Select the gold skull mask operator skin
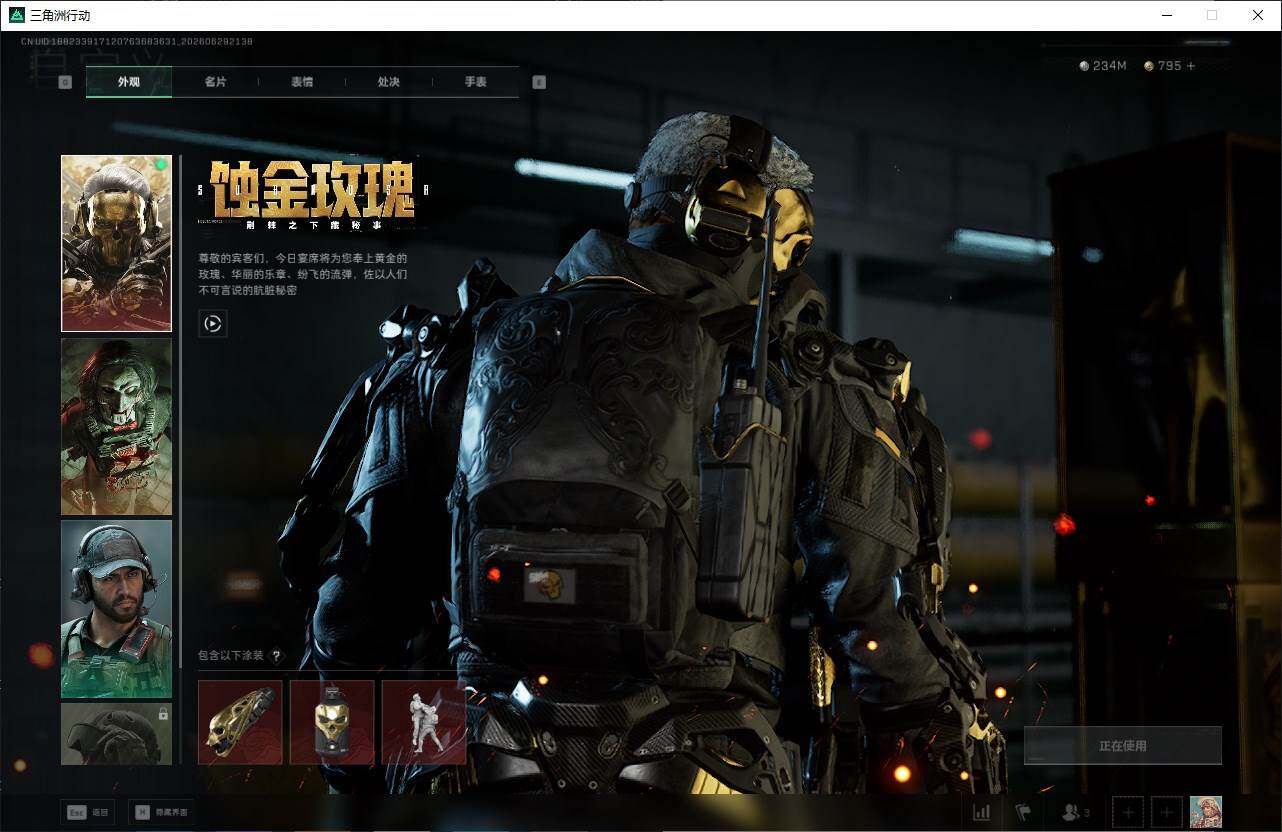The height and width of the screenshot is (832, 1282). coord(116,243)
